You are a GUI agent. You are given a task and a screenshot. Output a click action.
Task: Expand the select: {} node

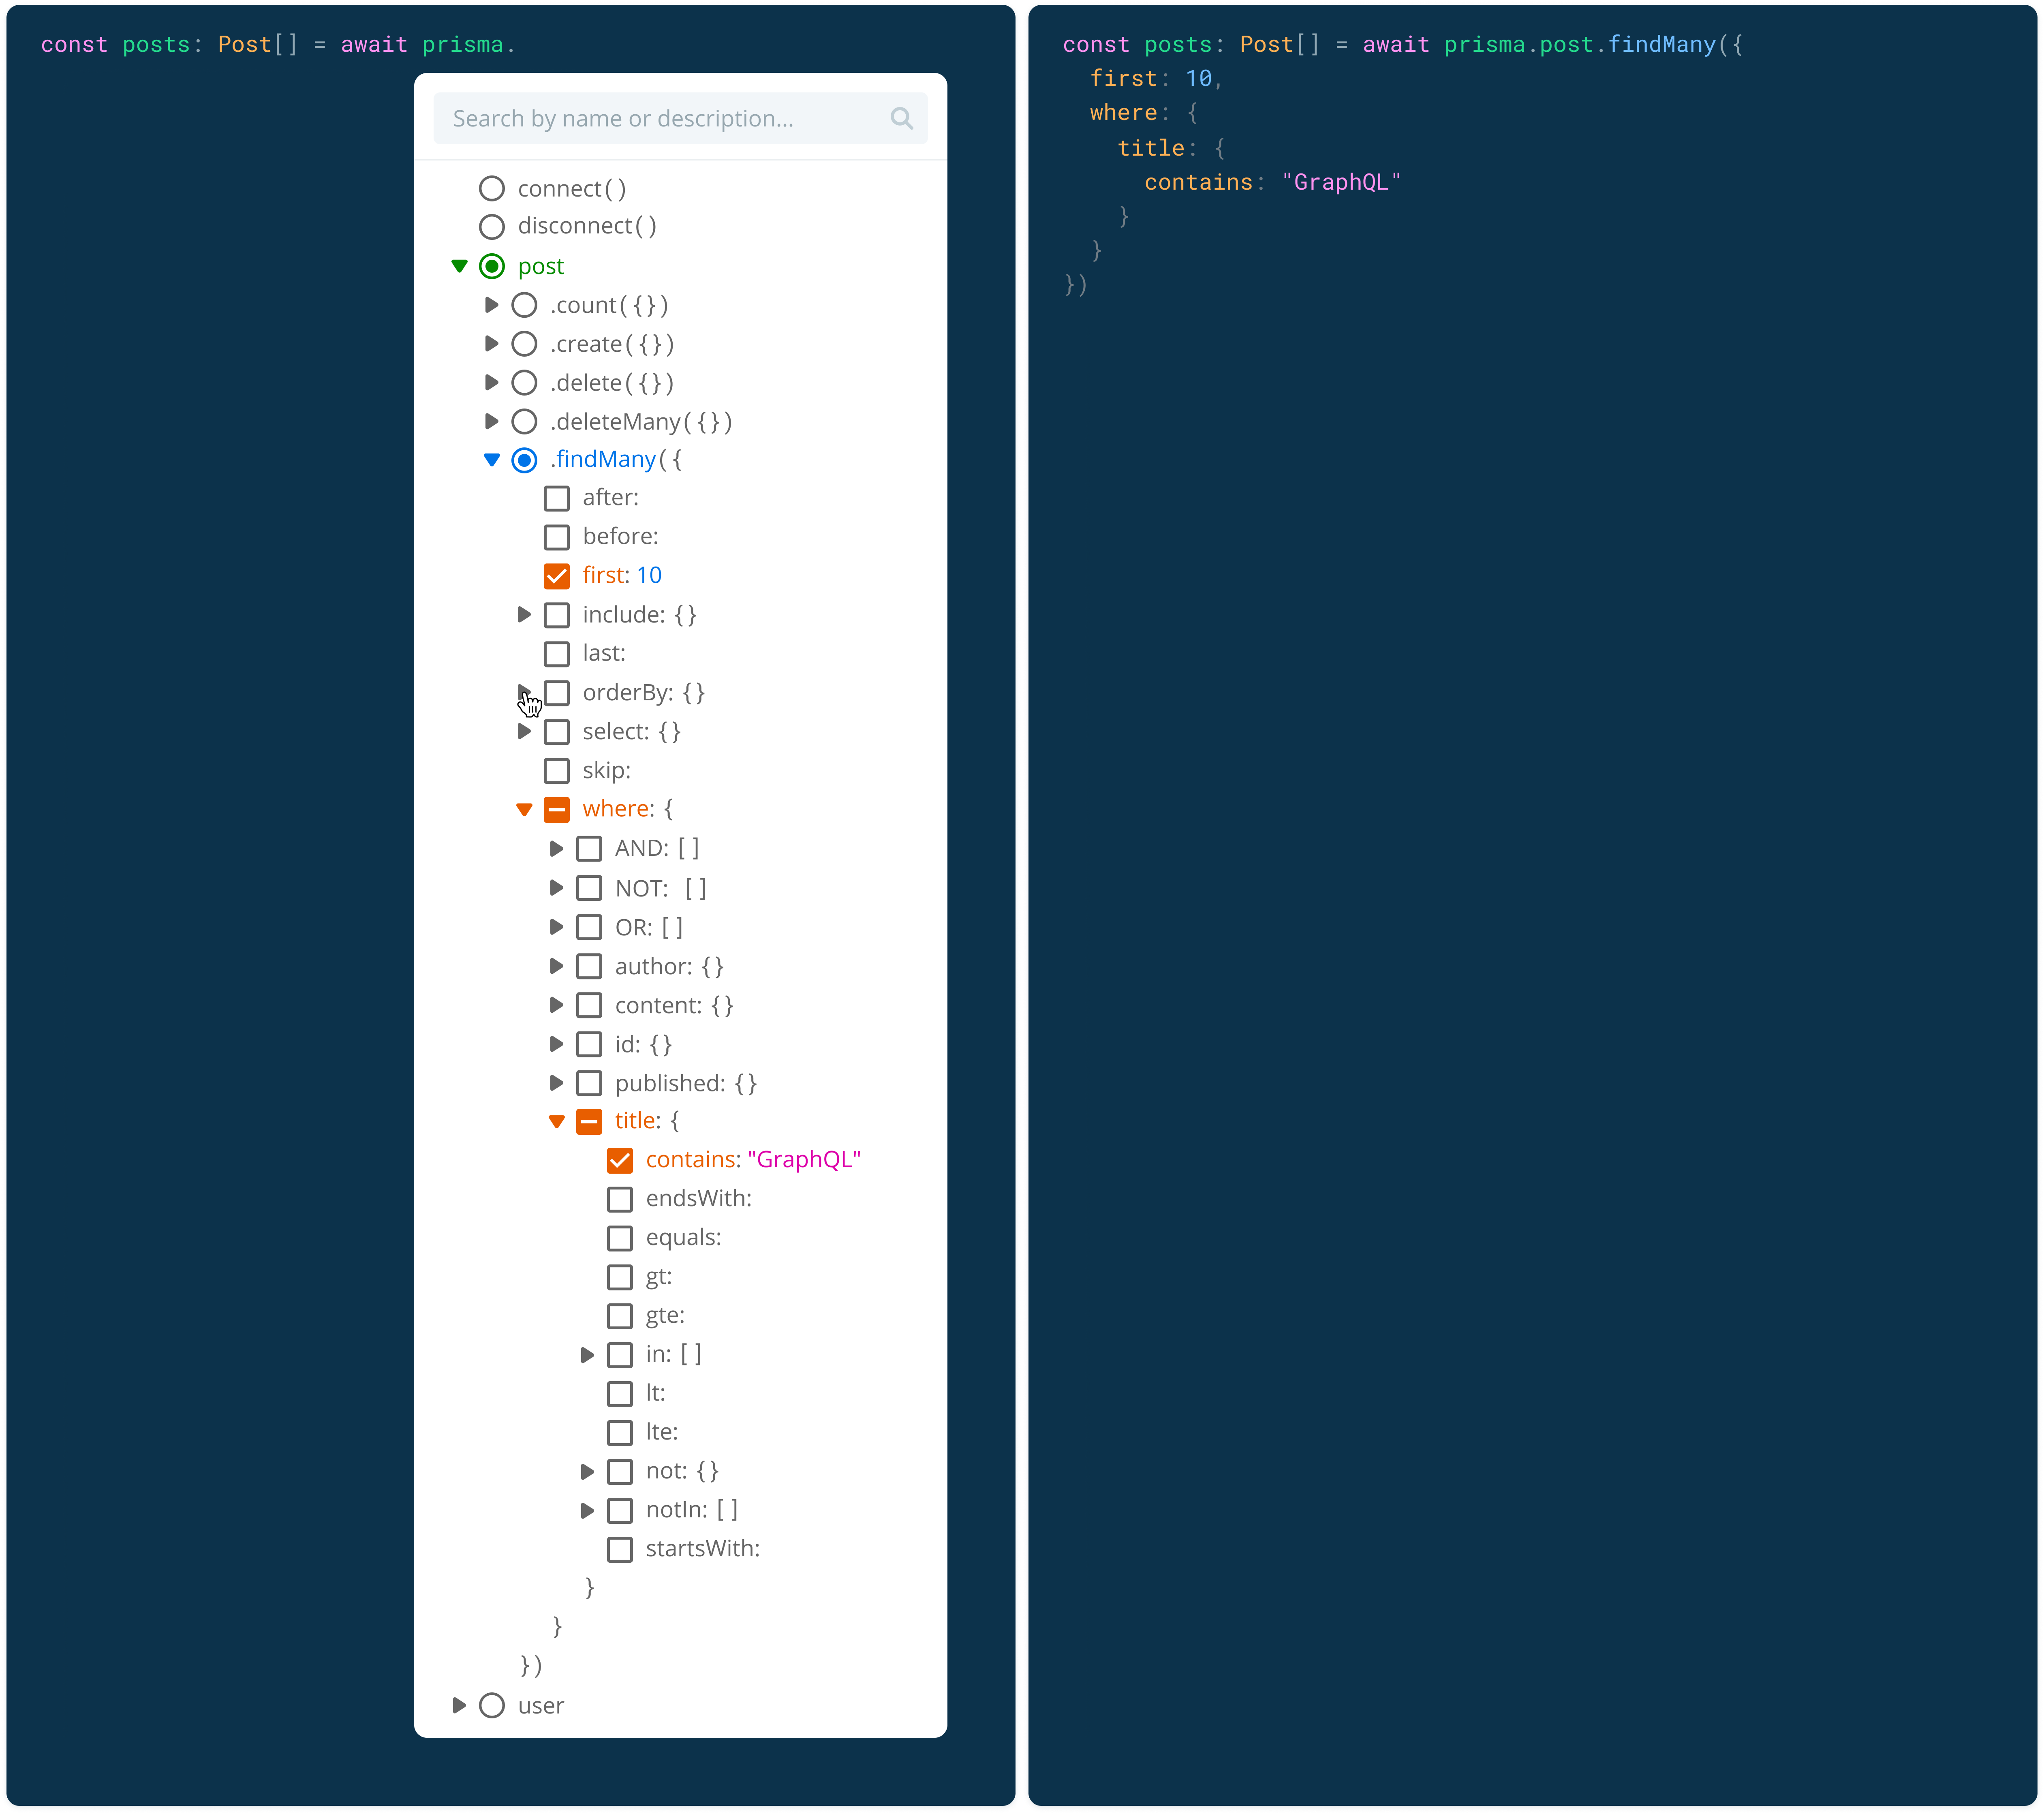coord(524,732)
